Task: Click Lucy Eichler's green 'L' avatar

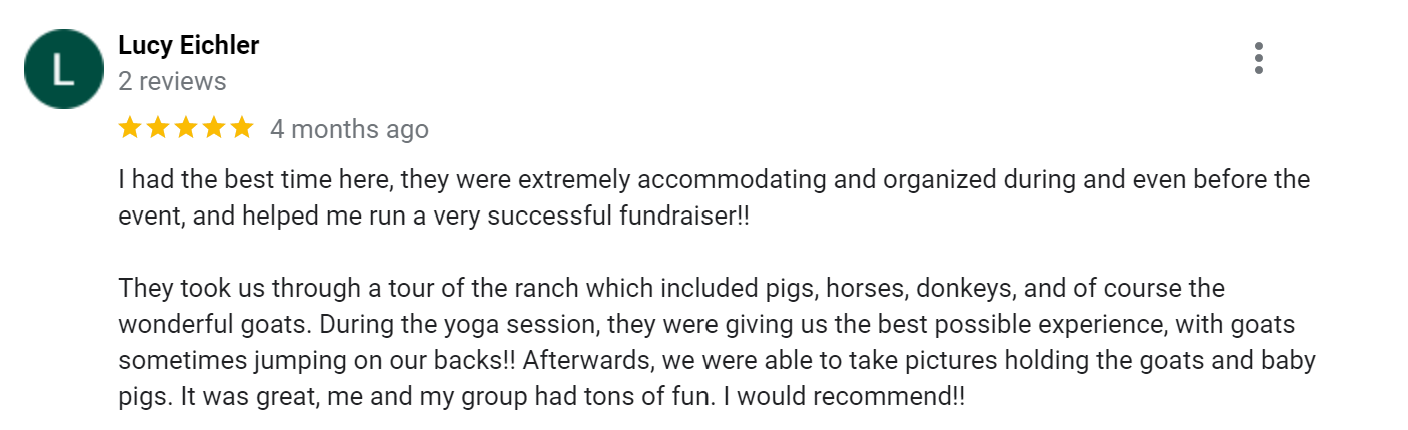Action: click(x=64, y=69)
